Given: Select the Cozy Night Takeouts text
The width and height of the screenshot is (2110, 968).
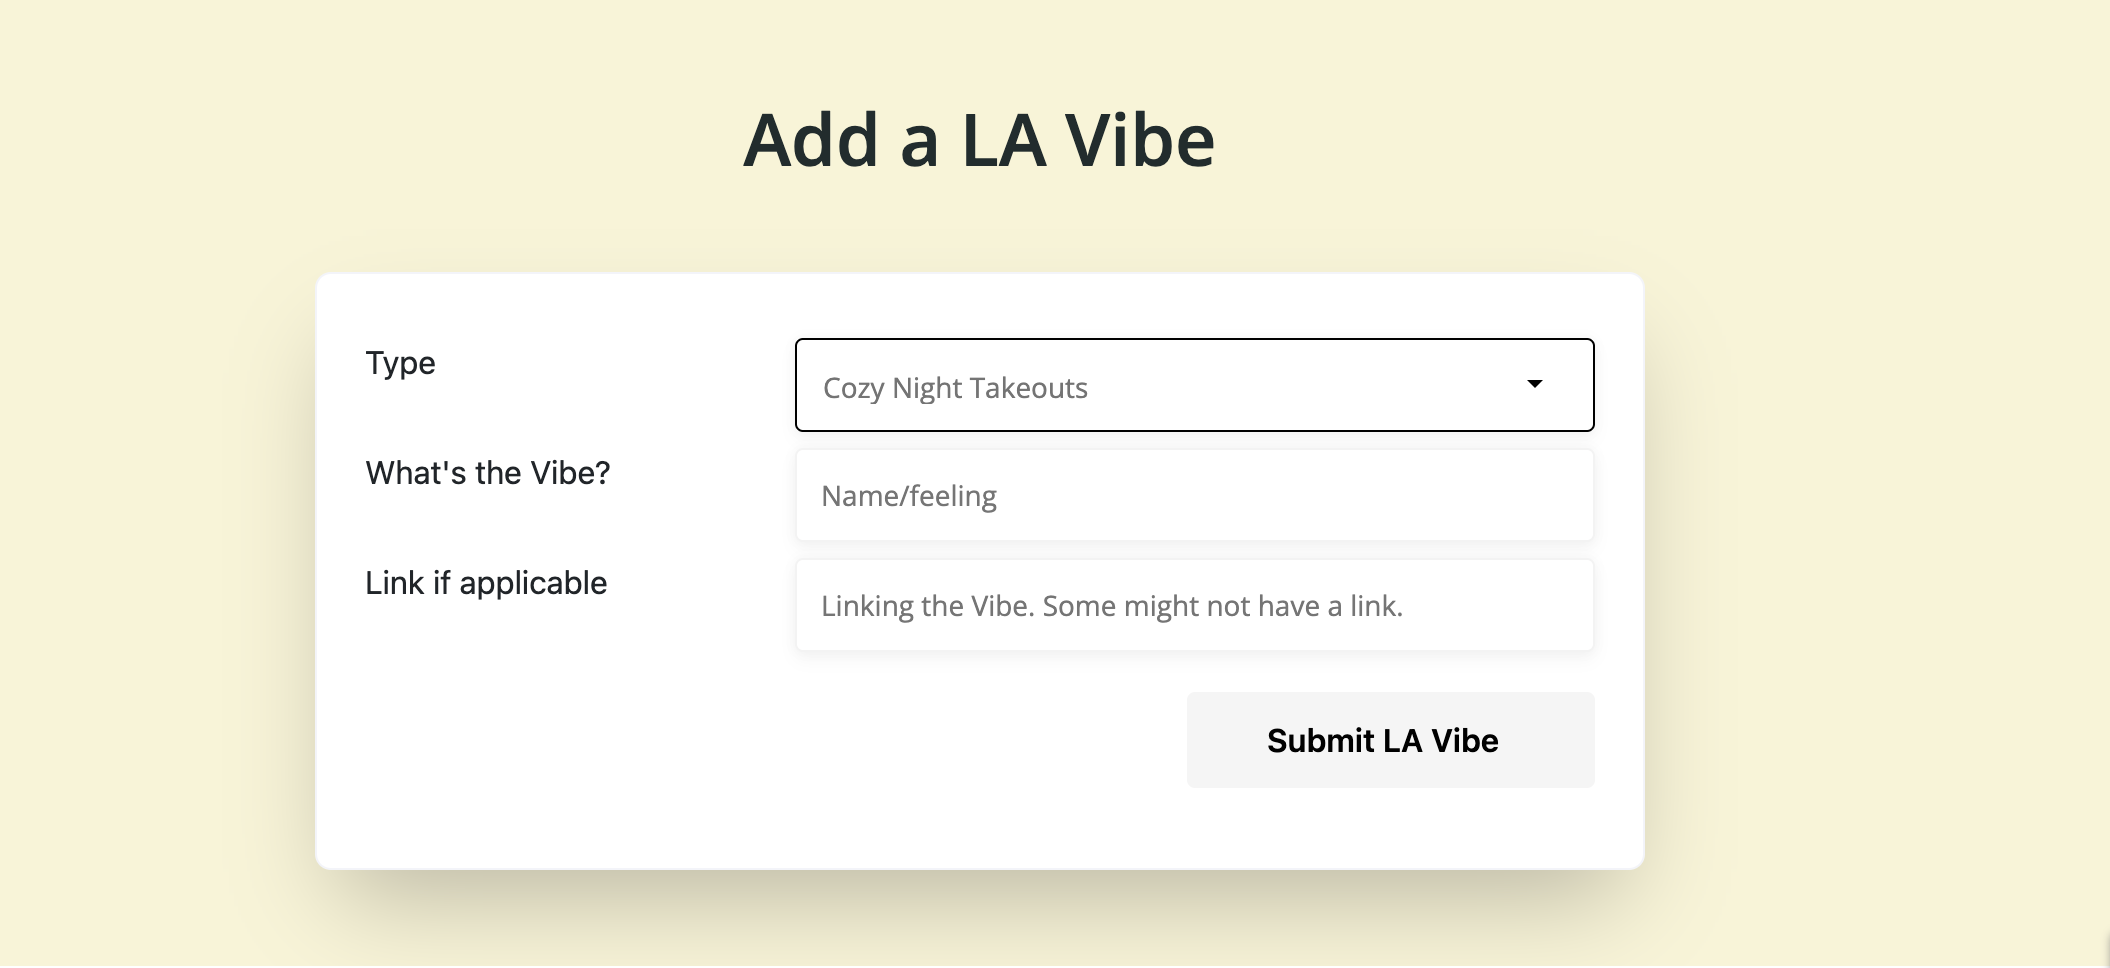Looking at the screenshot, I should (955, 388).
